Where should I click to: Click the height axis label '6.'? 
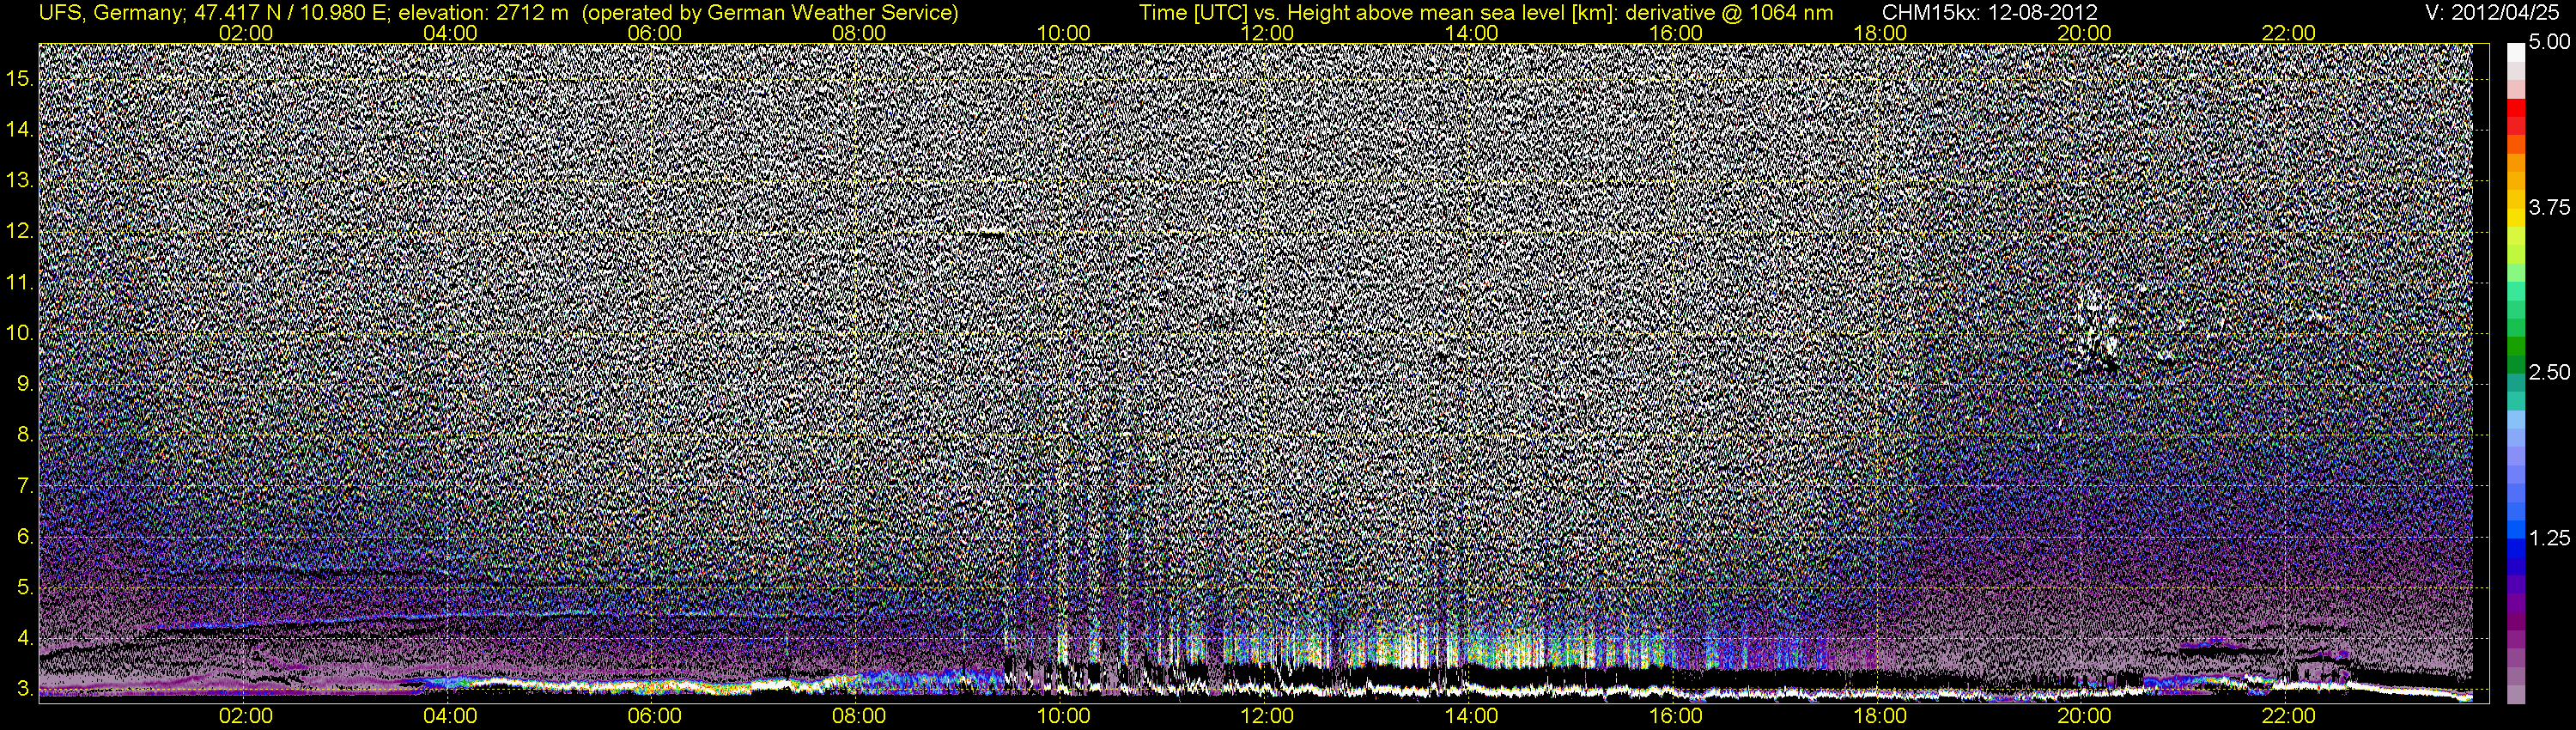coord(26,537)
